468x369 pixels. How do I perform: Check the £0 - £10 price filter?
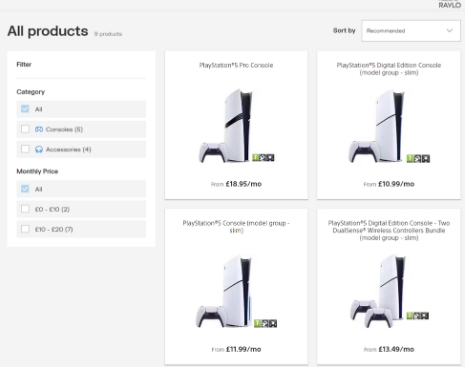25,209
